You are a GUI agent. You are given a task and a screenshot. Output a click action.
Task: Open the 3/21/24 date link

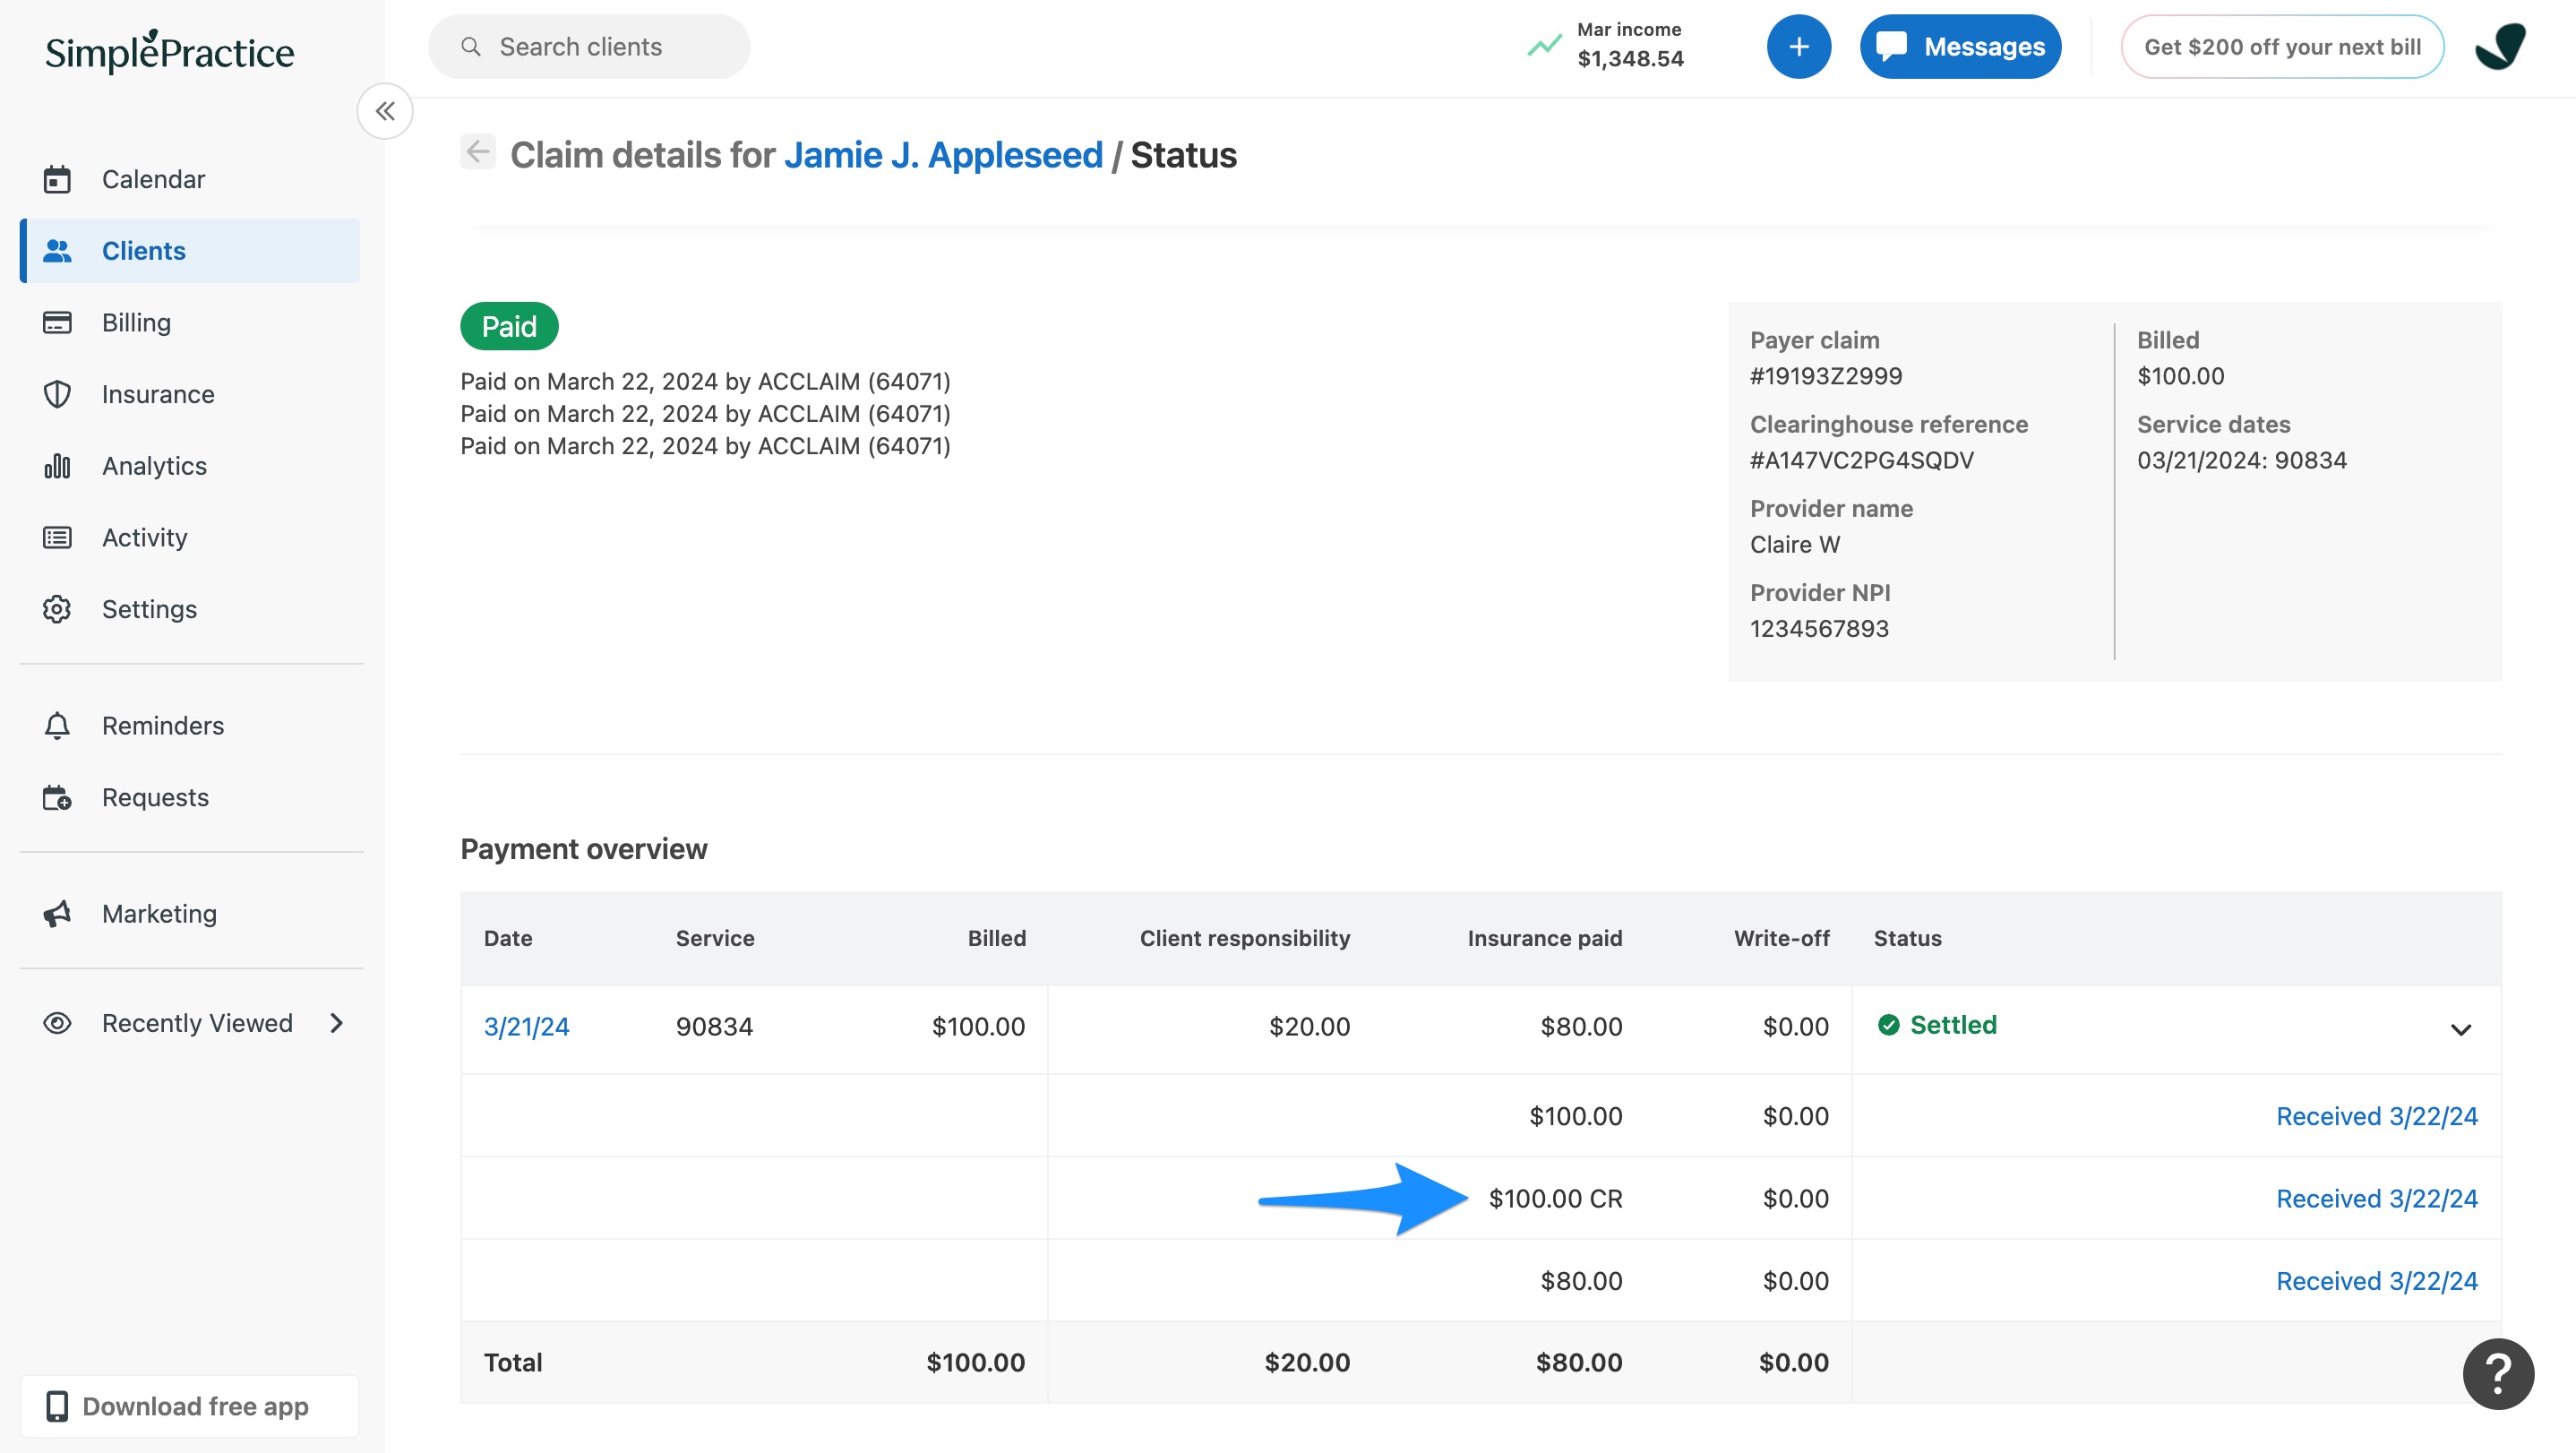coord(526,1026)
